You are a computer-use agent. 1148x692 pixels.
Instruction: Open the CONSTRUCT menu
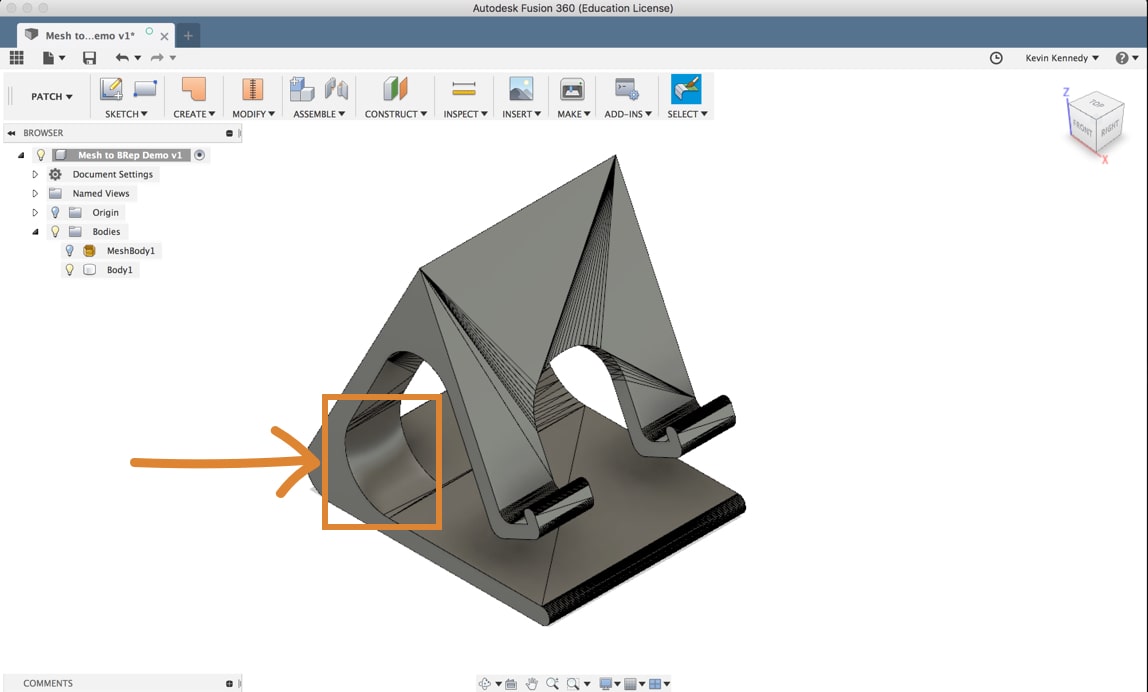(395, 114)
